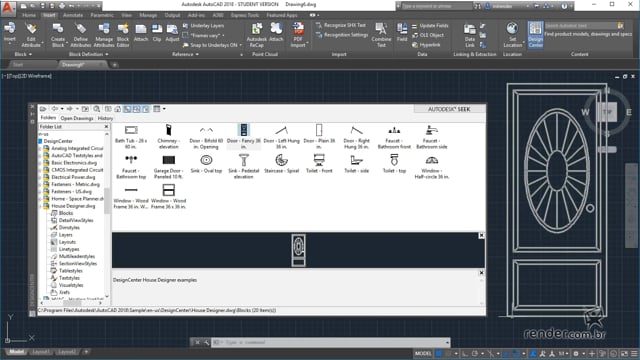Image resolution: width=640 pixels, height=360 pixels.
Task: Toggle Description pane in DesignCenter toolbar
Action: click(x=146, y=109)
